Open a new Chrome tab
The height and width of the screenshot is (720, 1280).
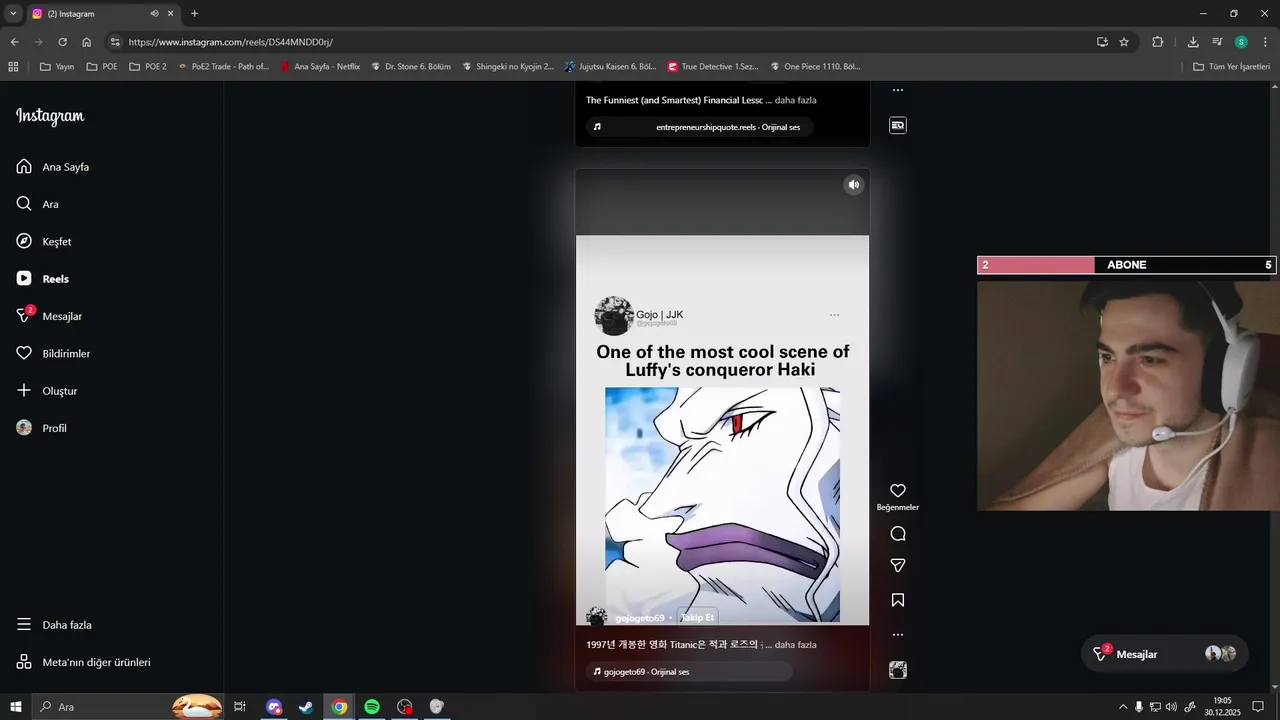coord(194,14)
